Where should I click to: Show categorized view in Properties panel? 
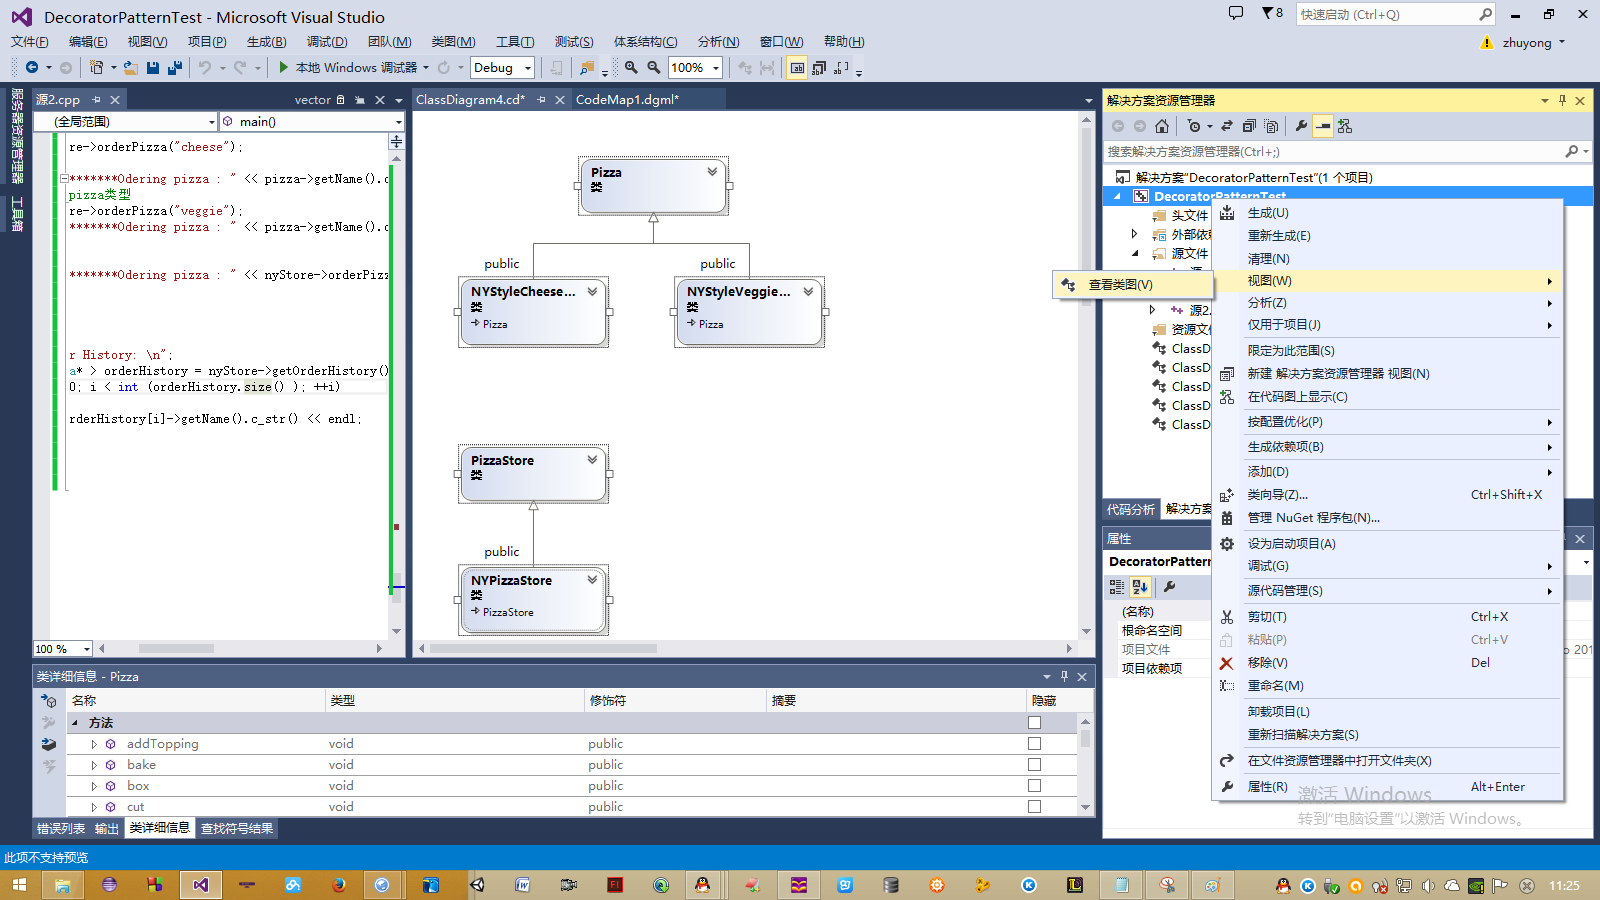(1117, 587)
